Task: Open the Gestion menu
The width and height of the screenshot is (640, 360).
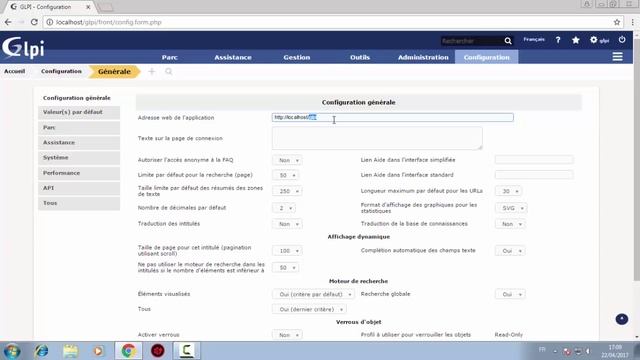Action: point(297,57)
